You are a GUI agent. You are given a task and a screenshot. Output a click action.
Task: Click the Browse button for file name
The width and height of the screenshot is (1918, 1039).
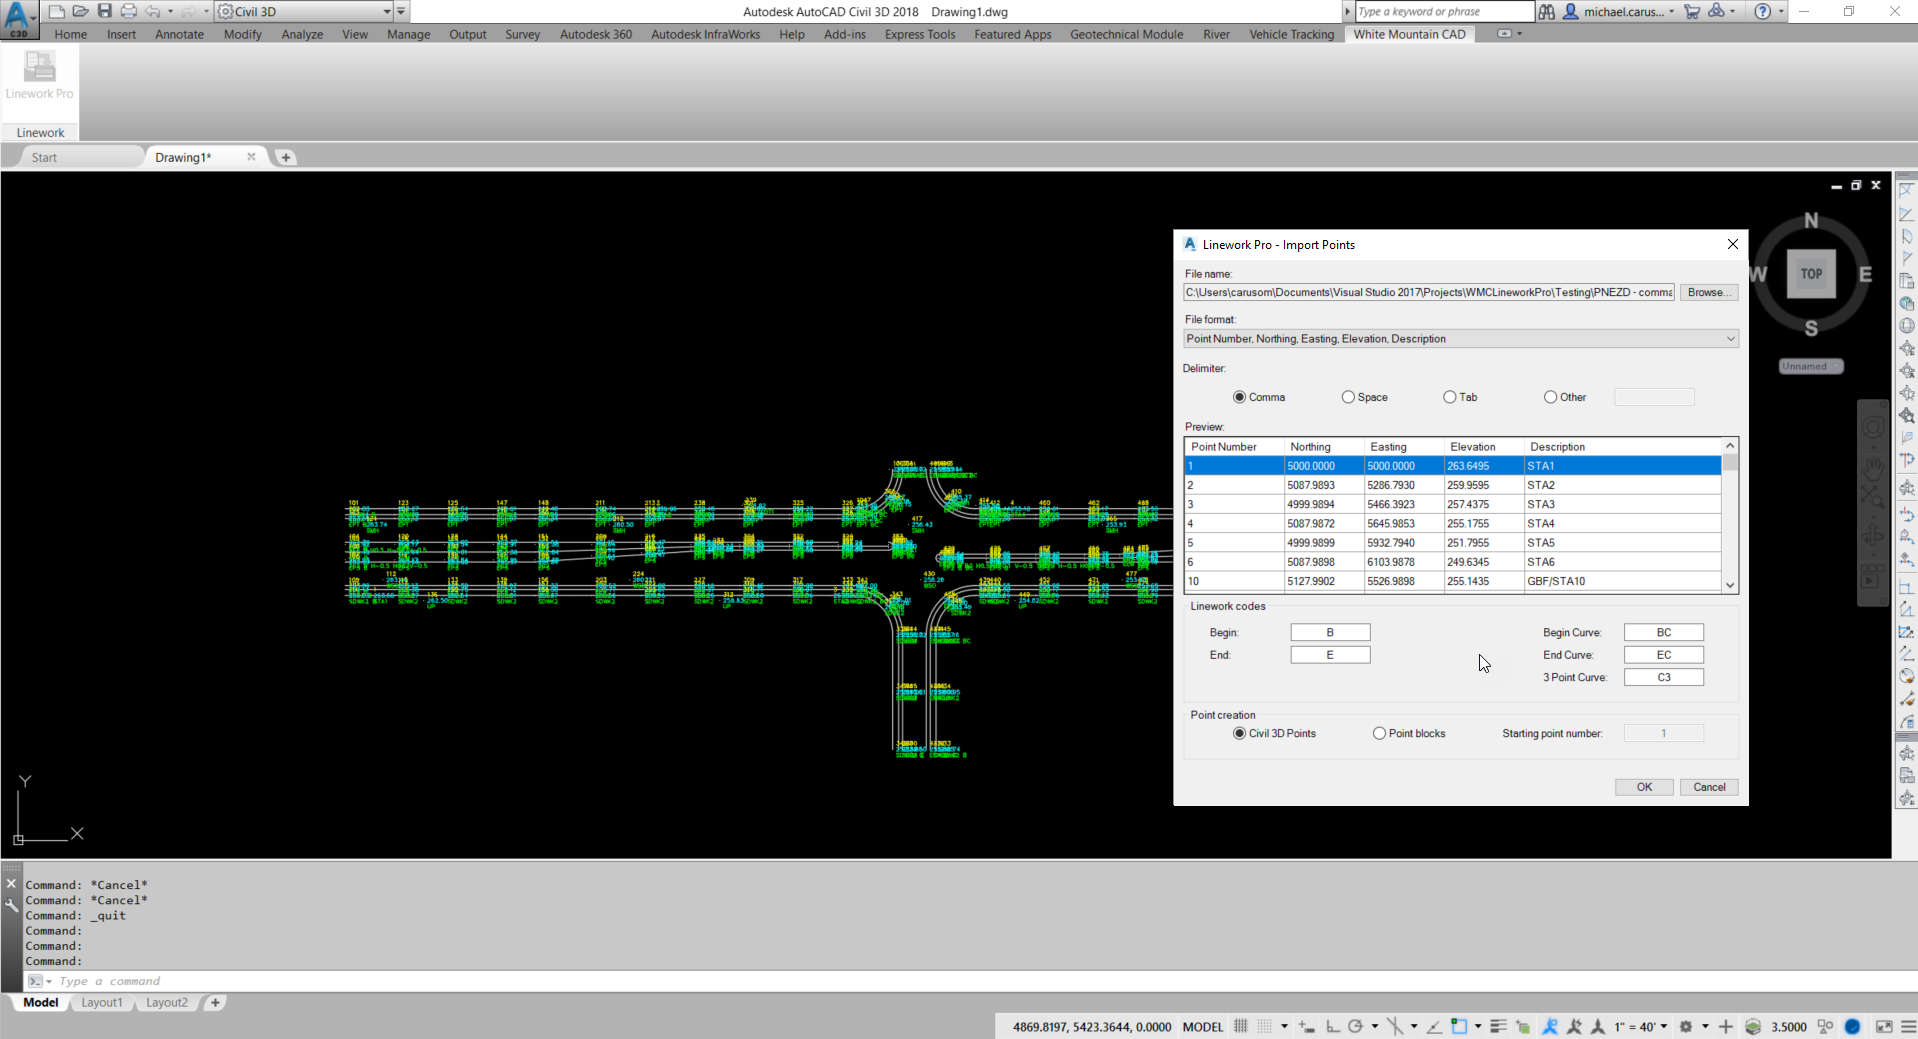[x=1708, y=292]
